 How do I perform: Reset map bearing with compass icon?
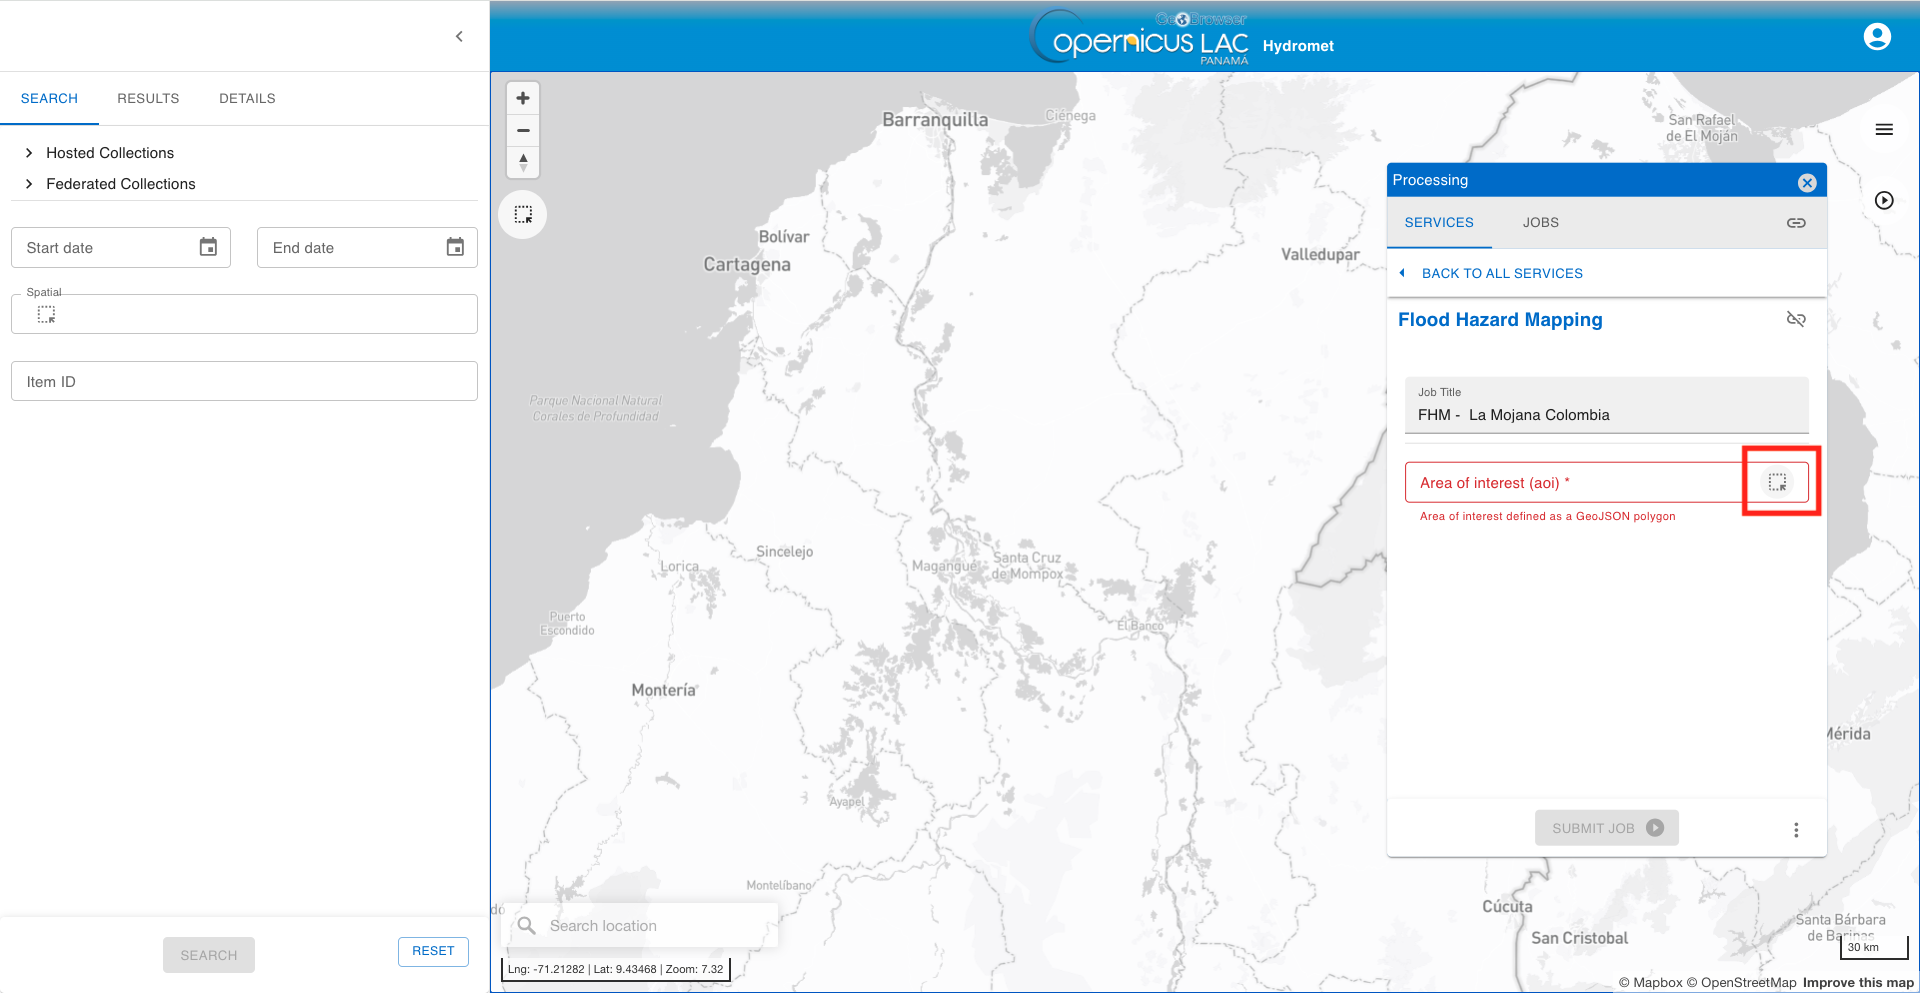523,162
